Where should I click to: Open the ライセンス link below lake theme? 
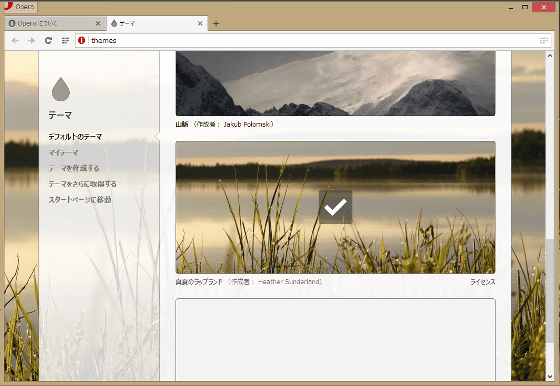(482, 282)
